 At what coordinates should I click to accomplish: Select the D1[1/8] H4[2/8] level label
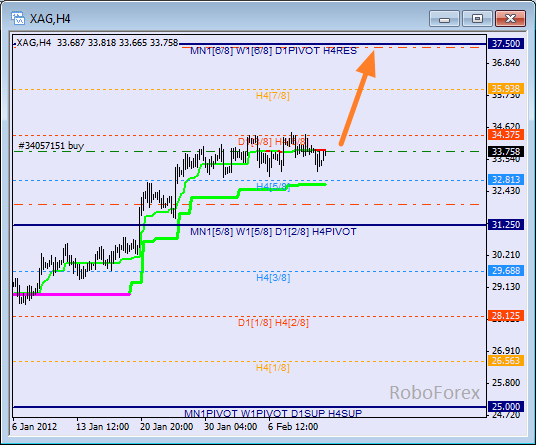pos(273,323)
